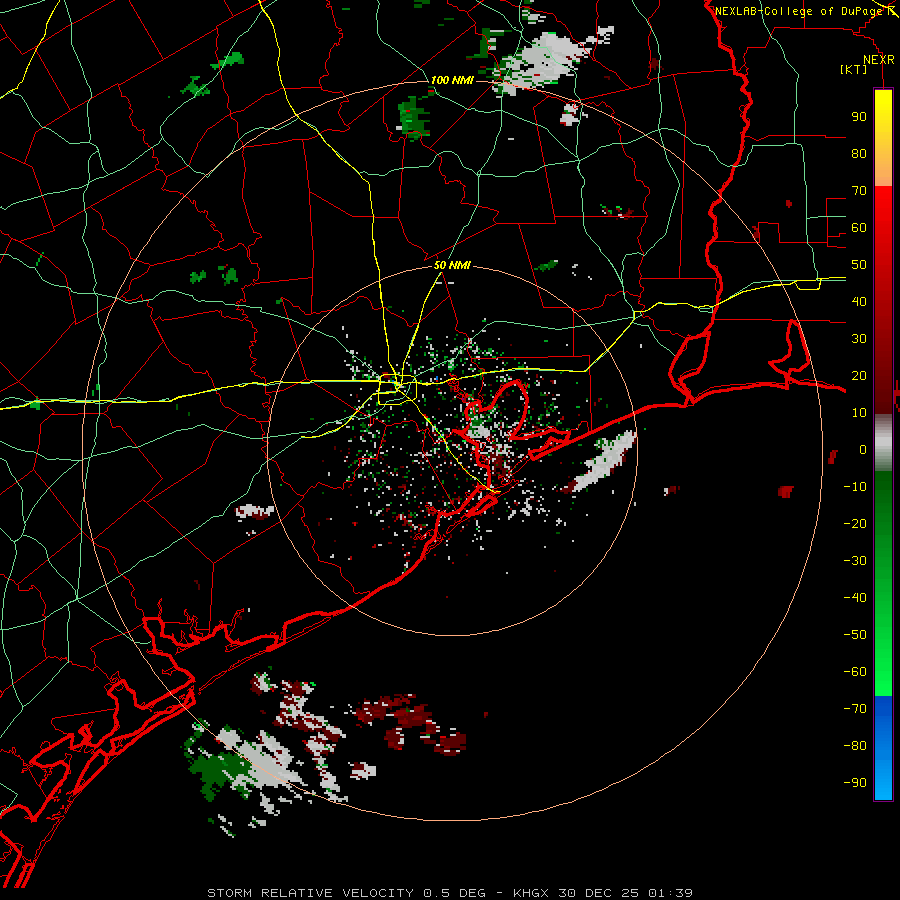Pick the orange color bar segment beside 70
The height and width of the screenshot is (900, 900).
click(x=883, y=172)
